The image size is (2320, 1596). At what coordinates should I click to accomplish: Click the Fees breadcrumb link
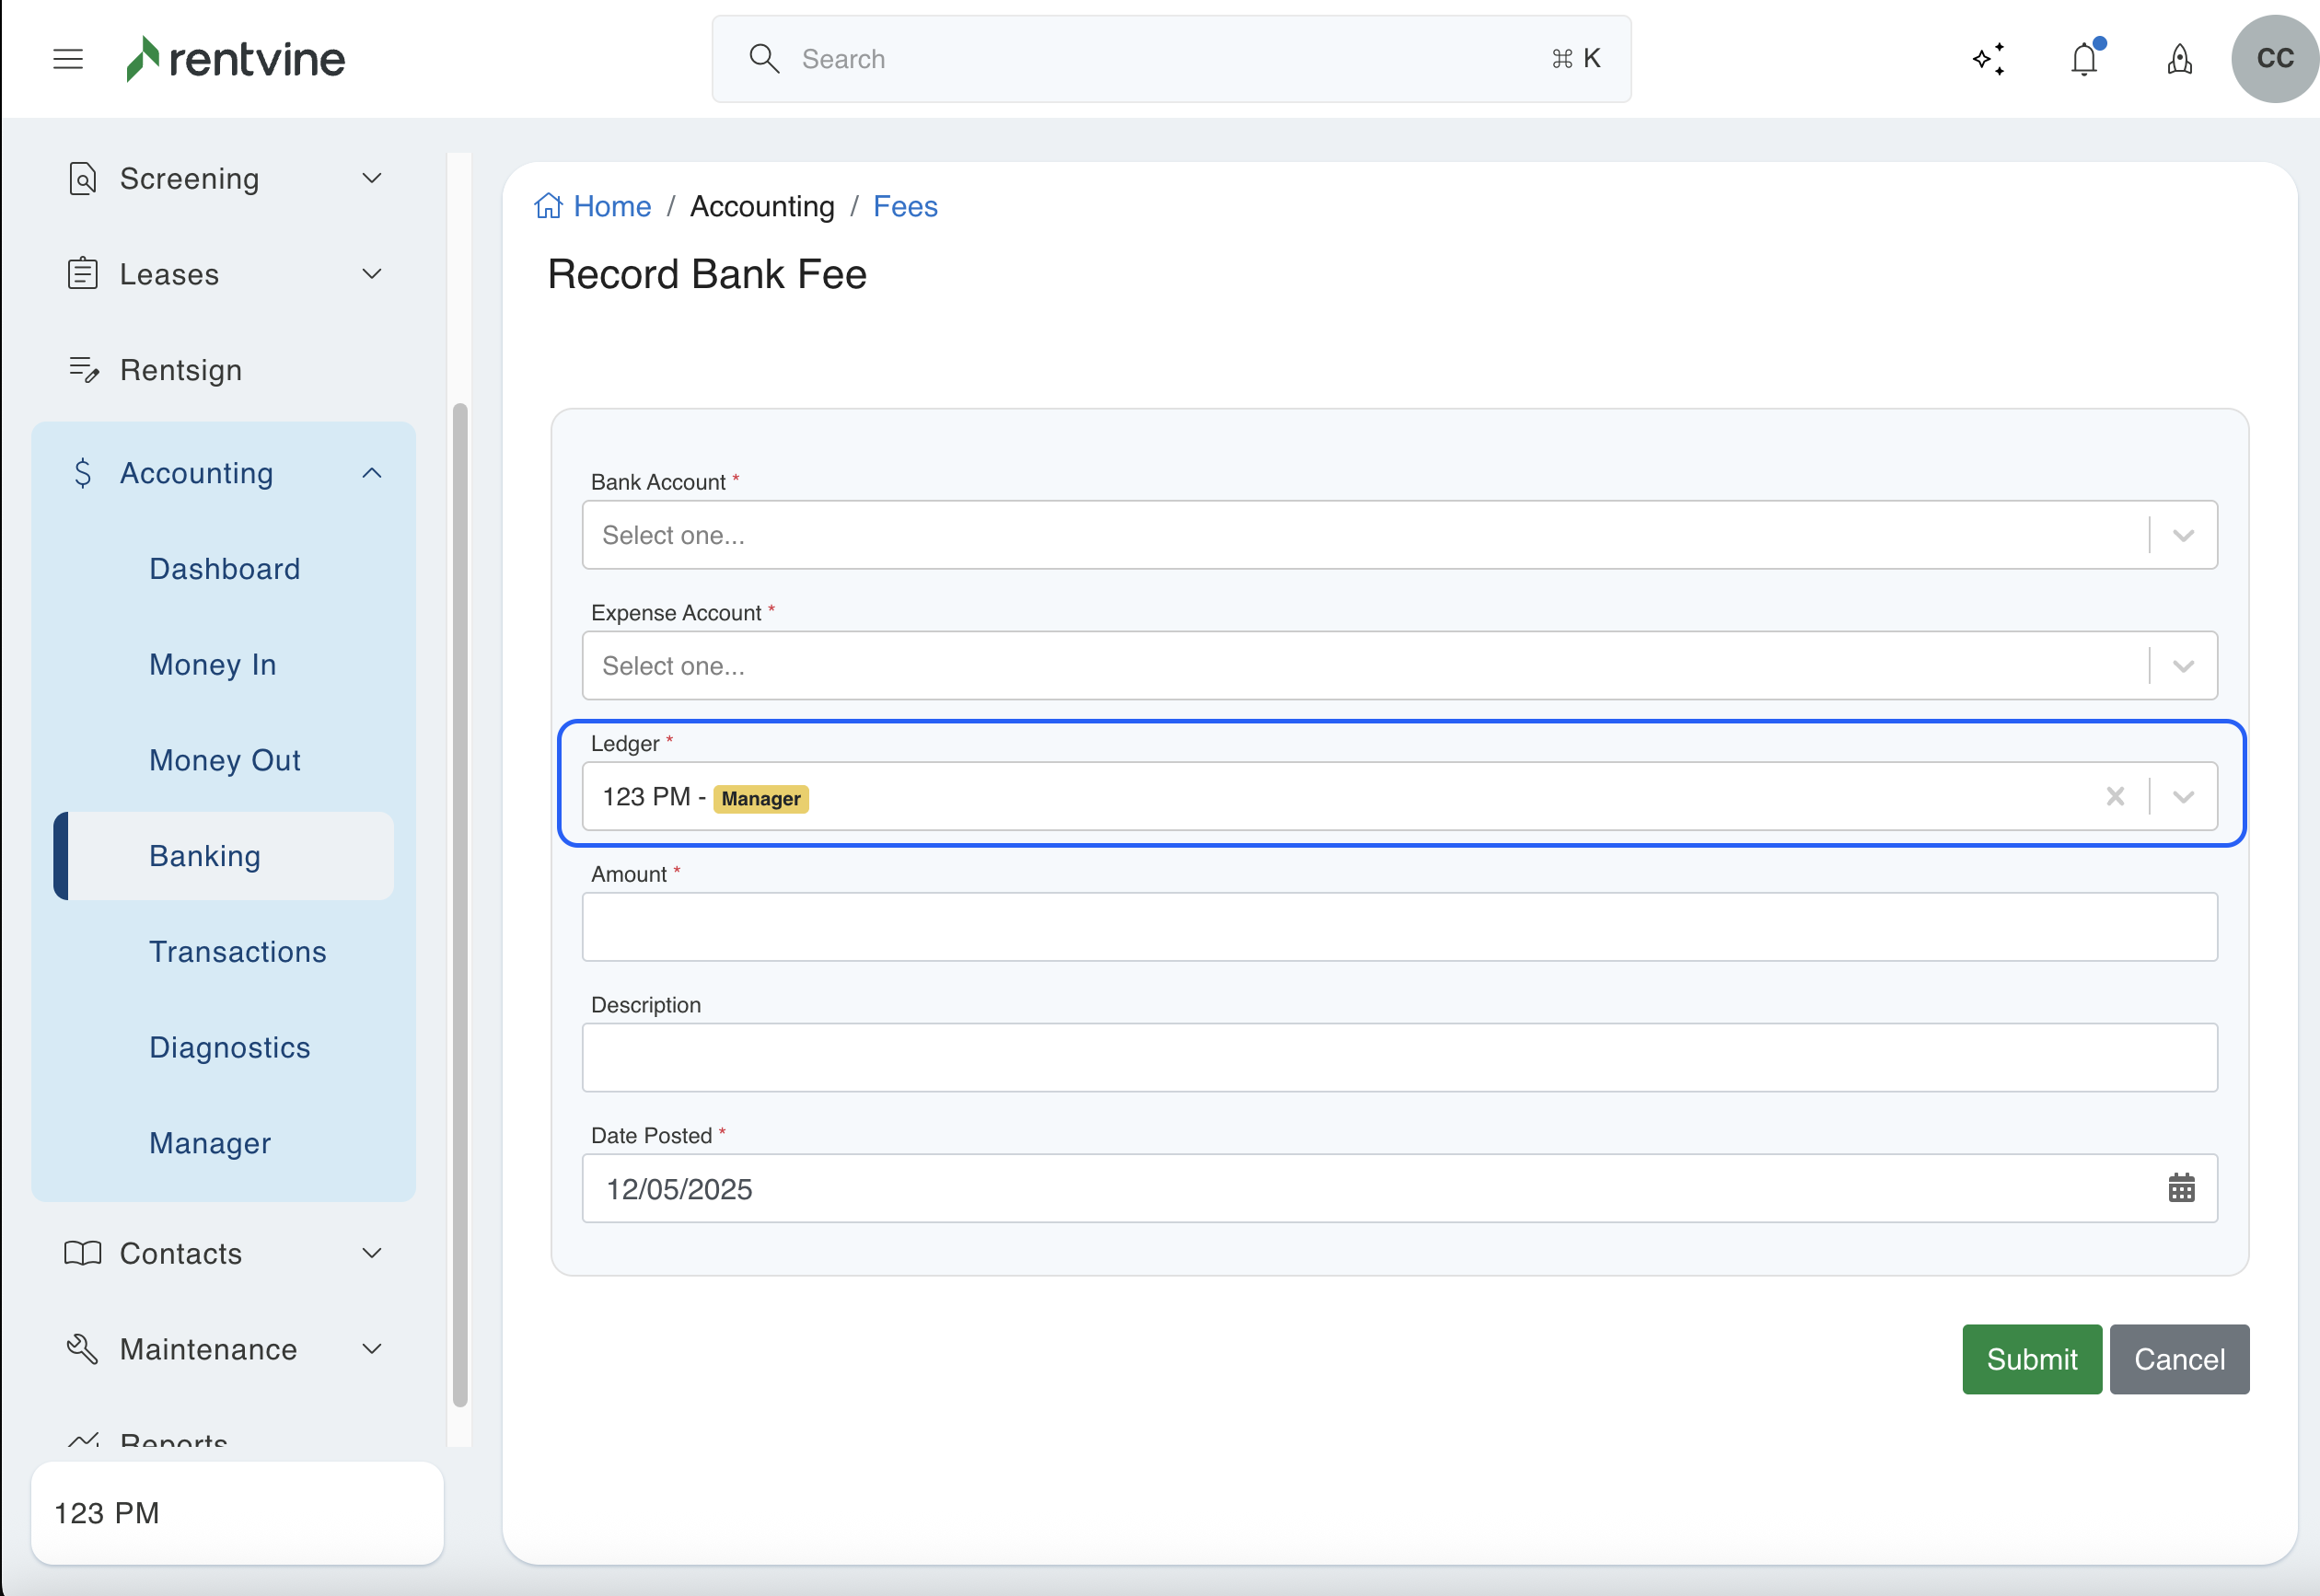click(x=904, y=206)
